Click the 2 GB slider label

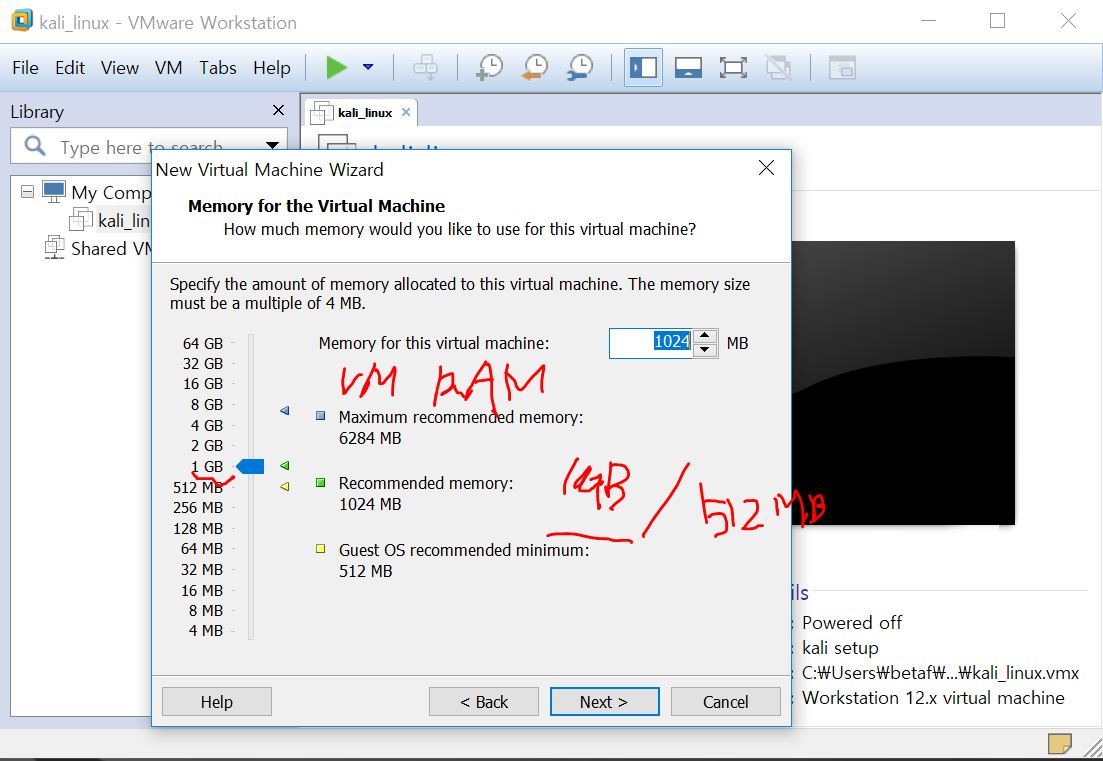pyautogui.click(x=206, y=445)
